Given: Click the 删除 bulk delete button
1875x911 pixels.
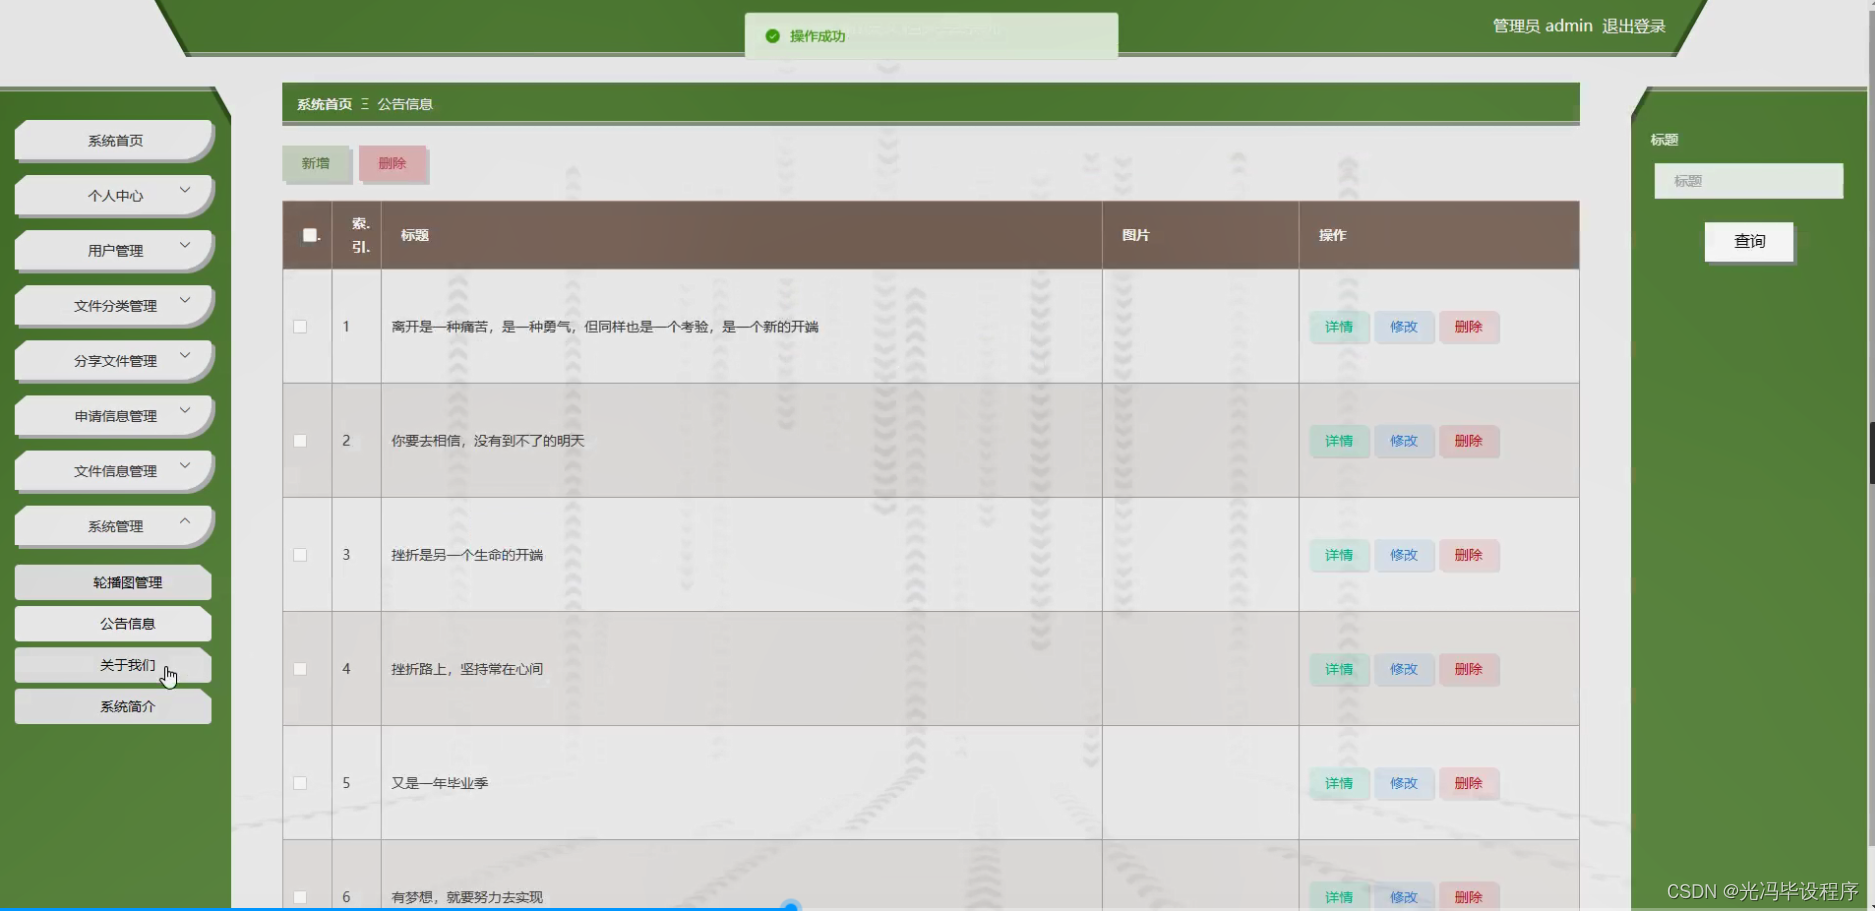Looking at the screenshot, I should pyautogui.click(x=393, y=164).
